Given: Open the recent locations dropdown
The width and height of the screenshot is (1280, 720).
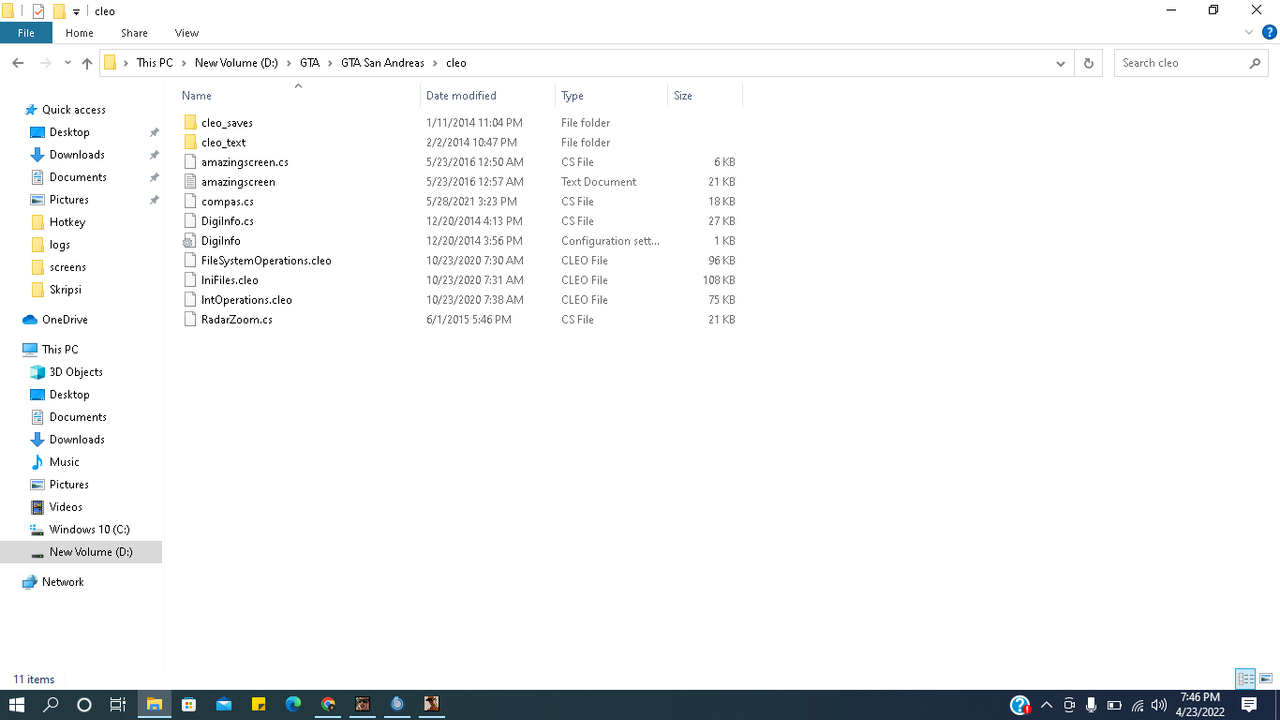Looking at the screenshot, I should [68, 63].
